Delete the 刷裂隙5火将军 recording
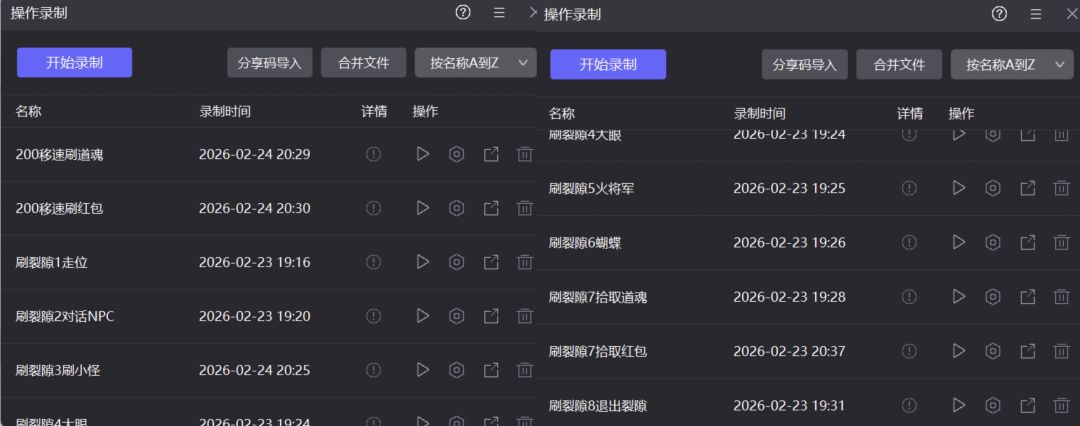 coord(1061,187)
